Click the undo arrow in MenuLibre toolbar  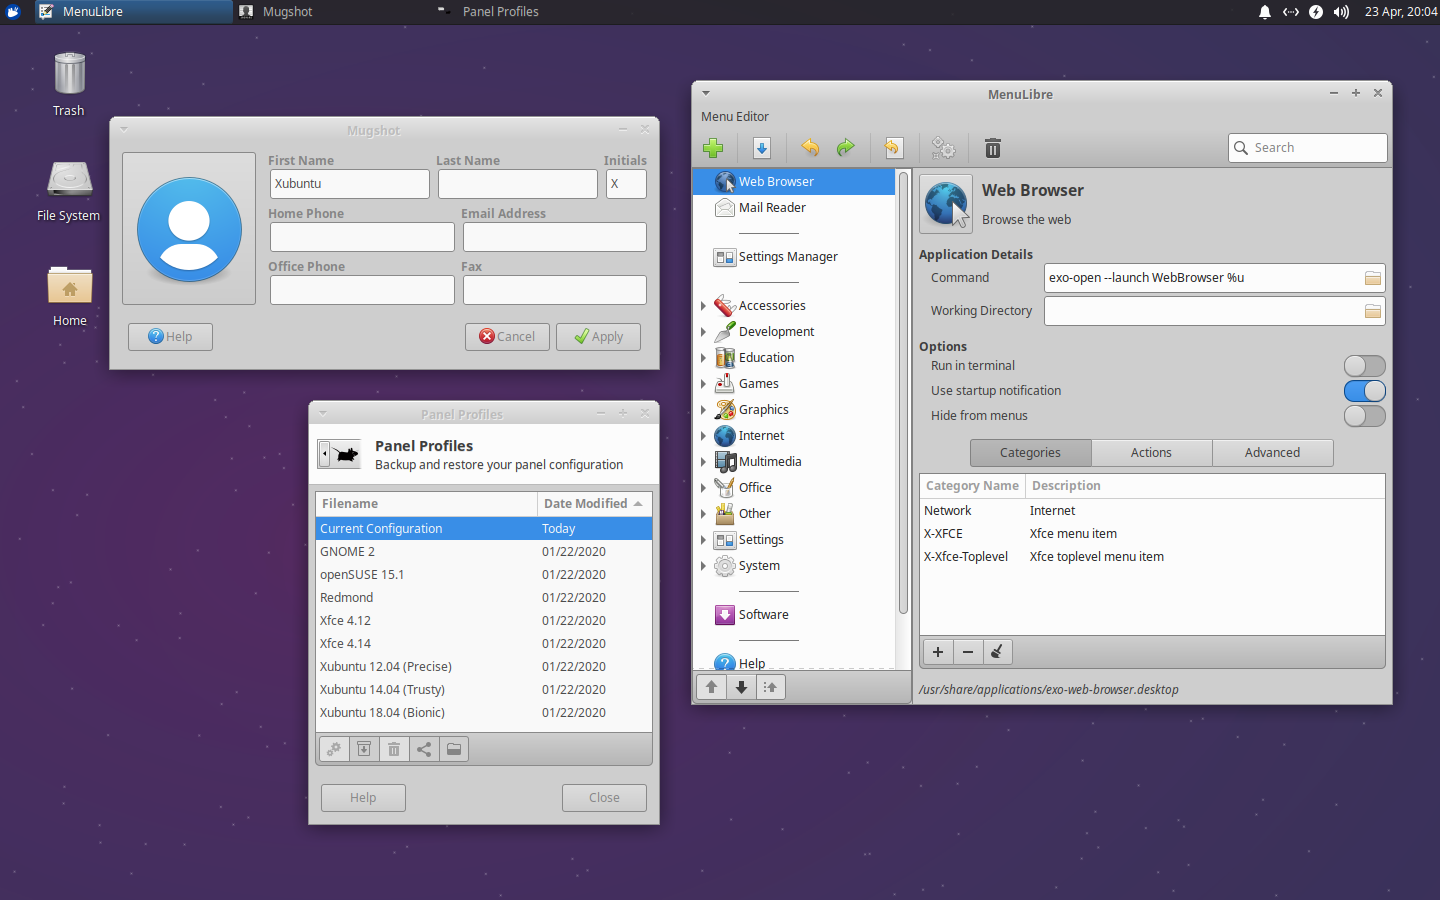coord(810,148)
